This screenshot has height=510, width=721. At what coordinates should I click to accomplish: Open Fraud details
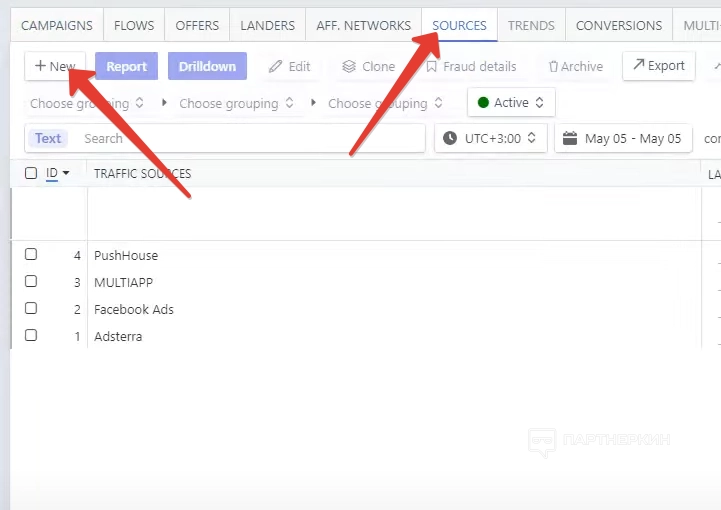pos(471,67)
